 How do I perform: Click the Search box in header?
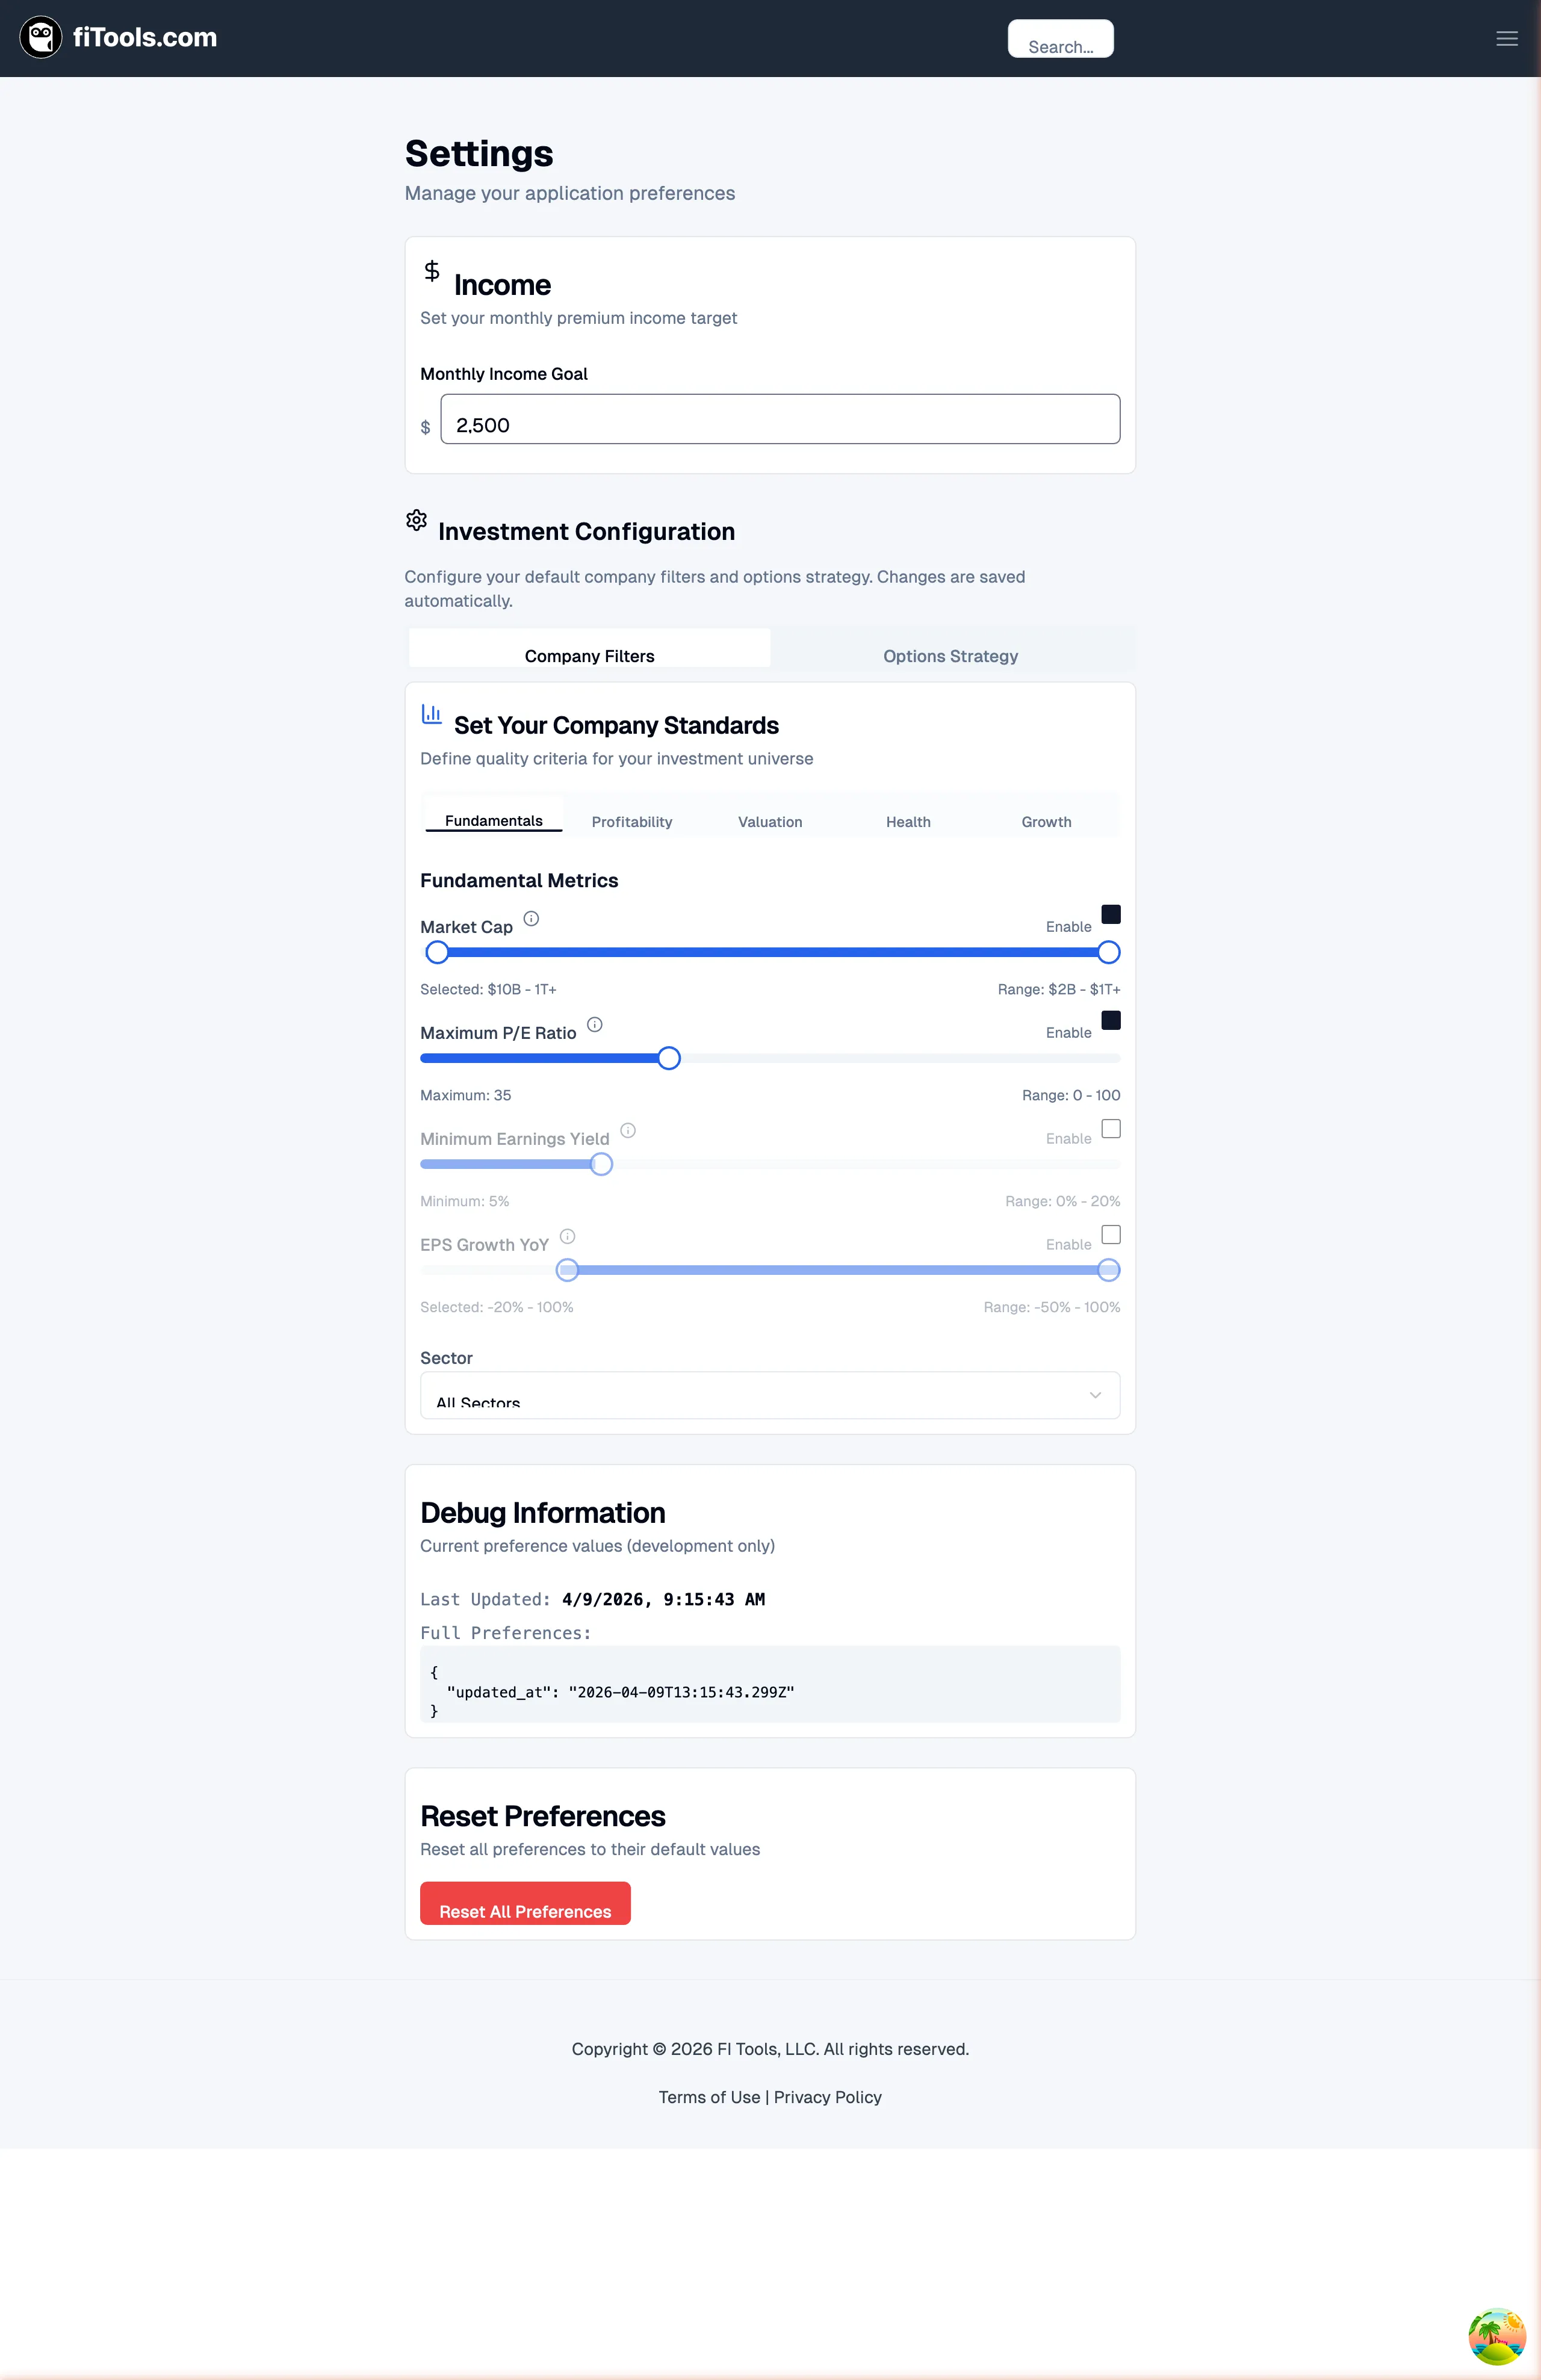pyautogui.click(x=1060, y=38)
